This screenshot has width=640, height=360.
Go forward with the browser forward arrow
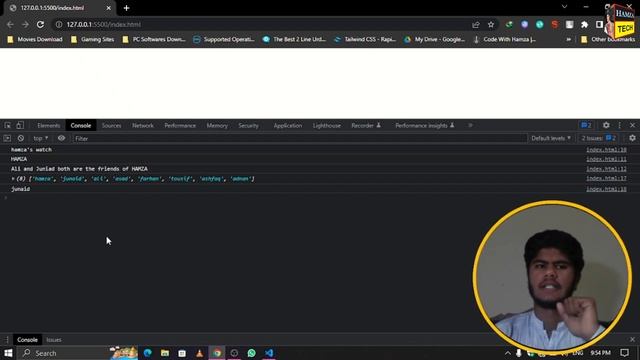point(25,24)
